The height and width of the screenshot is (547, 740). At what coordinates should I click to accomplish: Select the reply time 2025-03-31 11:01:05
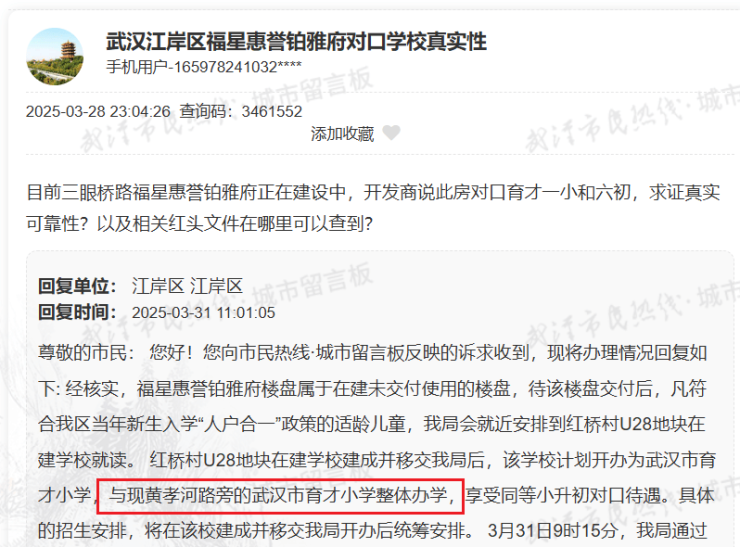pos(203,312)
